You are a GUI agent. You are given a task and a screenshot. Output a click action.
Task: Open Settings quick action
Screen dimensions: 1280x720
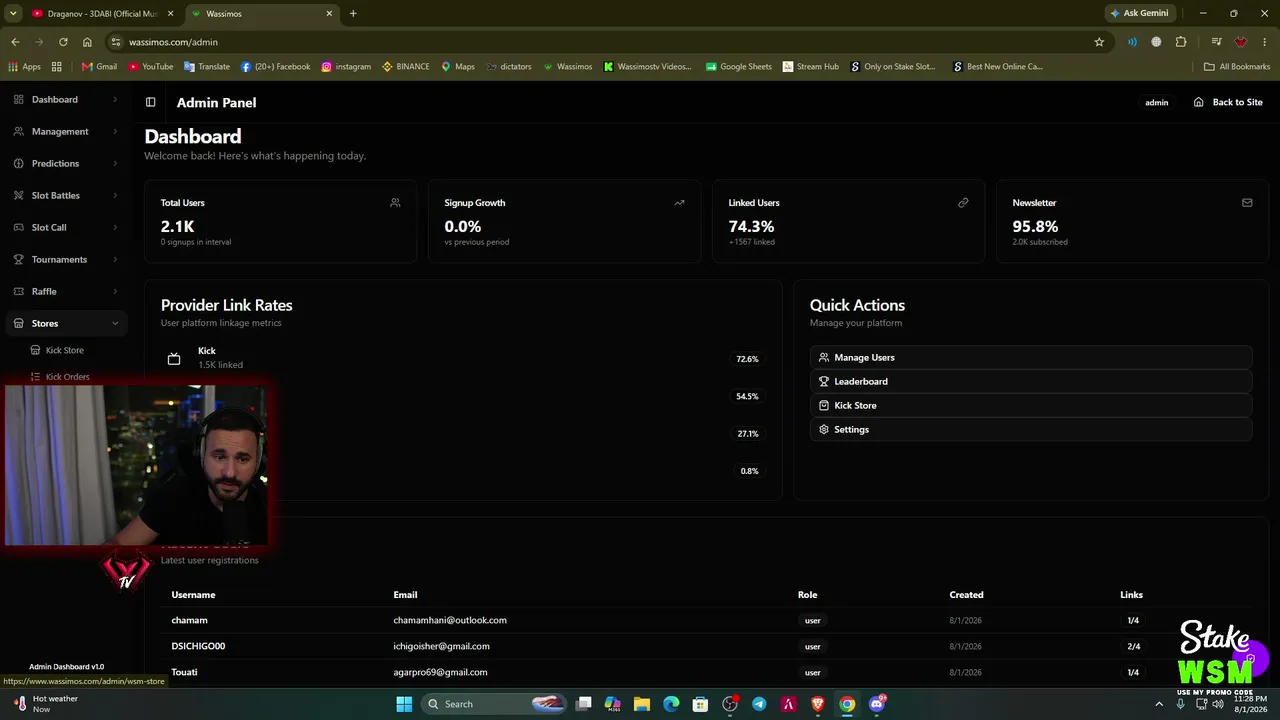pos(1031,429)
